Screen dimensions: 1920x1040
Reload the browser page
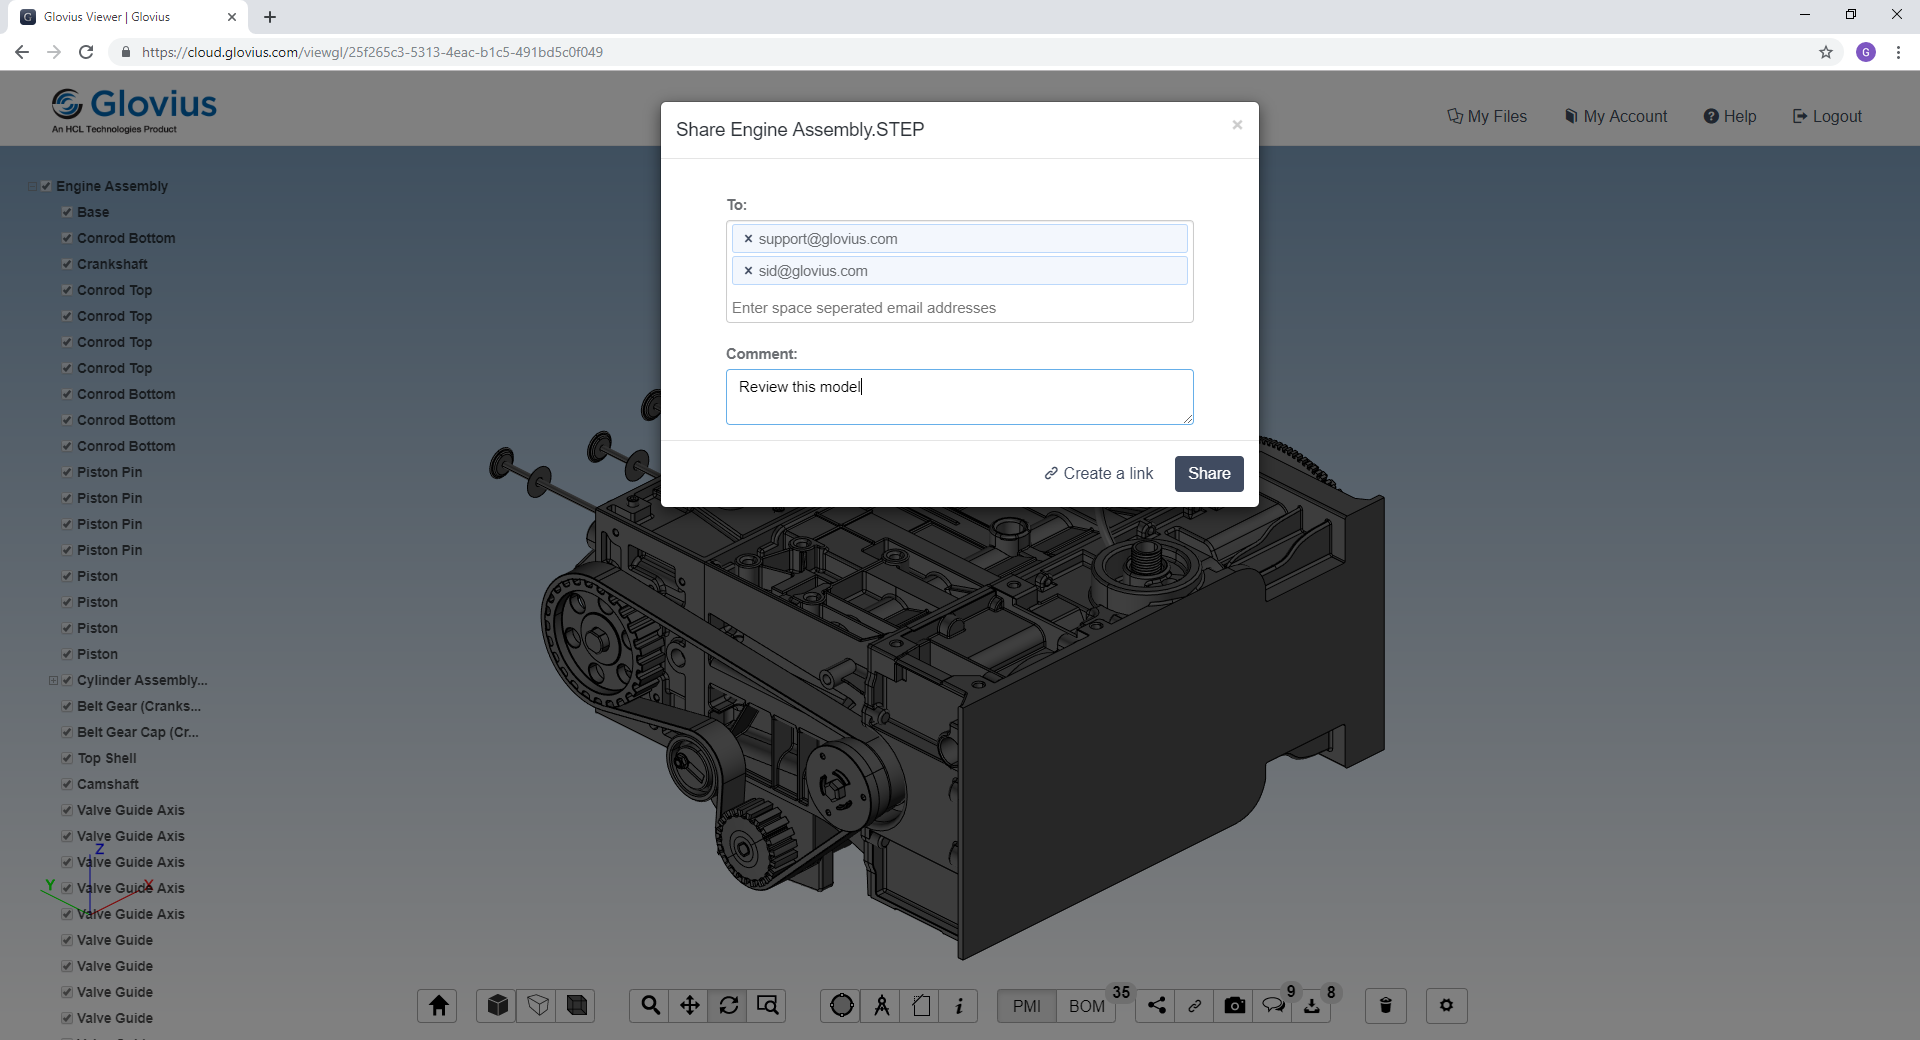point(86,52)
